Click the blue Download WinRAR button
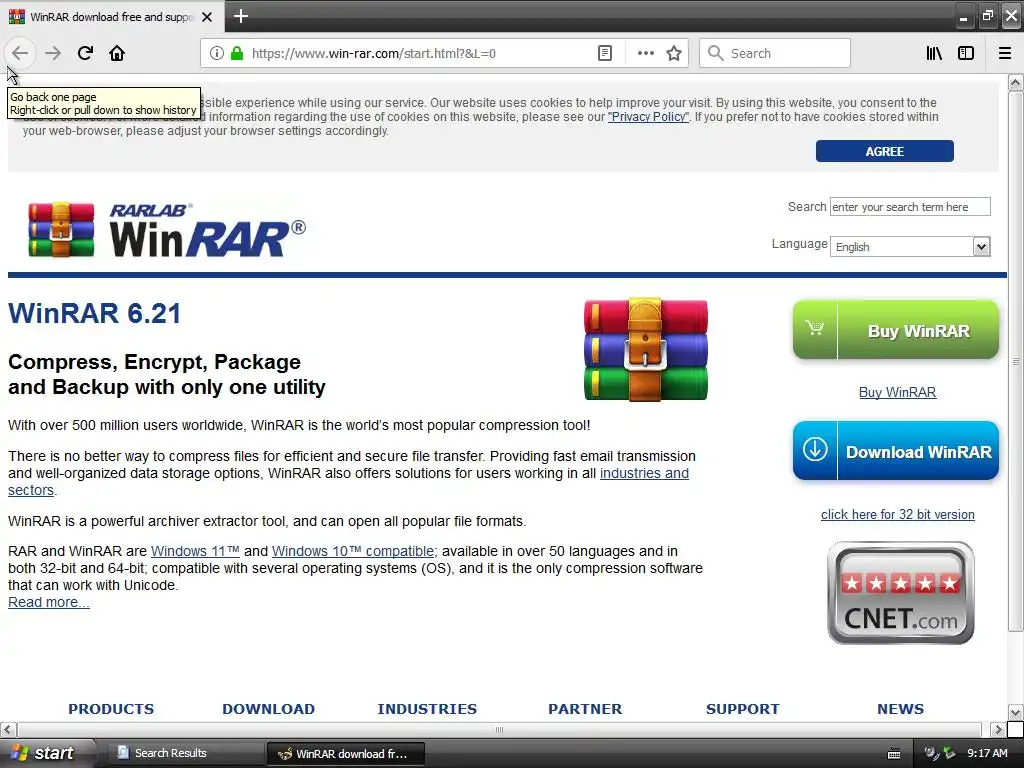This screenshot has width=1024, height=768. (x=895, y=451)
